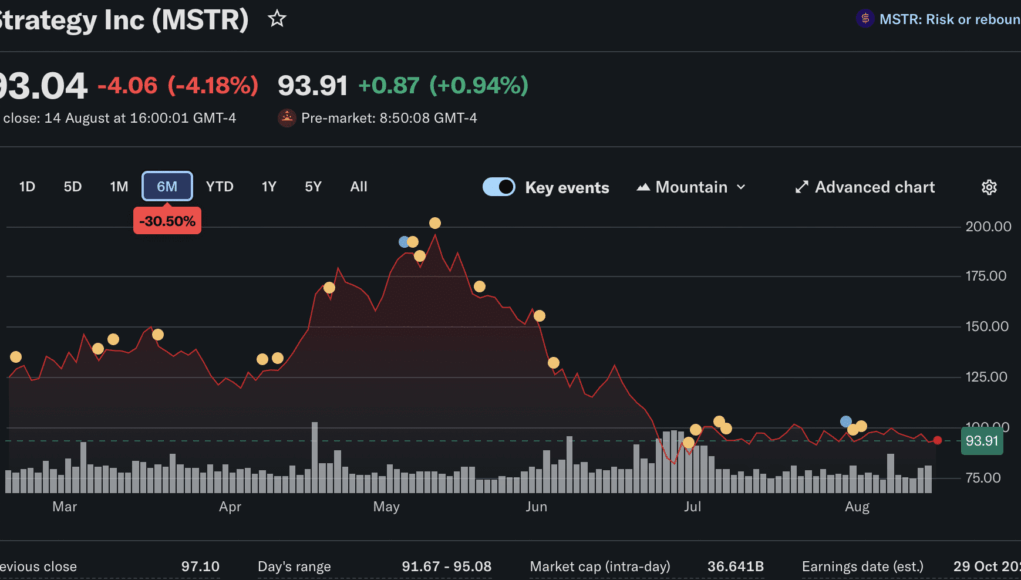The image size is (1021, 580).
Task: Click the first key event dot at the chart's left edge
Action: point(16,357)
